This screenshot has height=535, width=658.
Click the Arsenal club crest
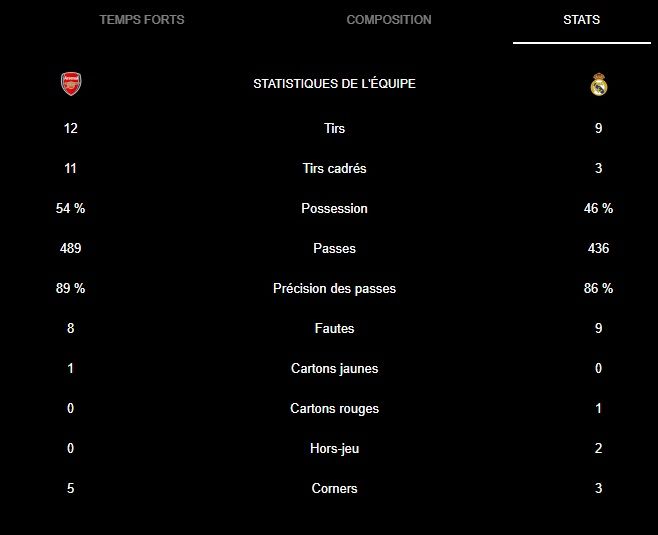[x=71, y=84]
